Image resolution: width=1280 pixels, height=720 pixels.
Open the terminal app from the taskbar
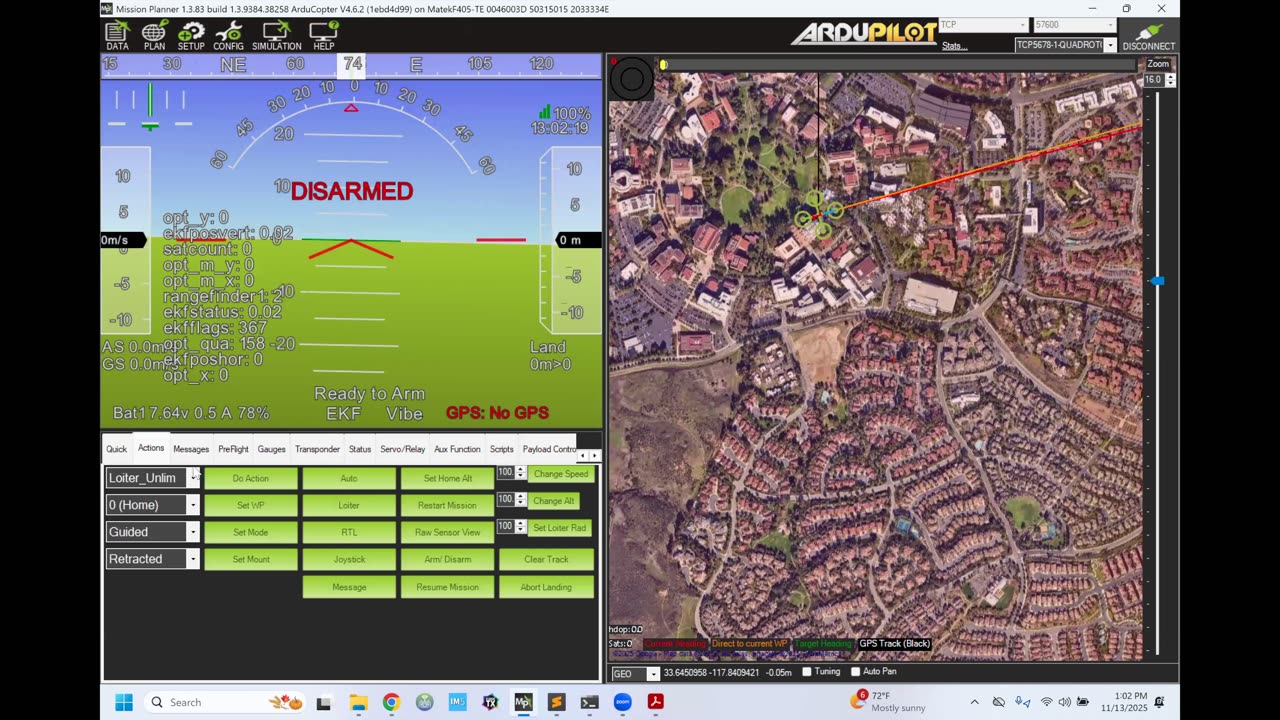click(589, 702)
